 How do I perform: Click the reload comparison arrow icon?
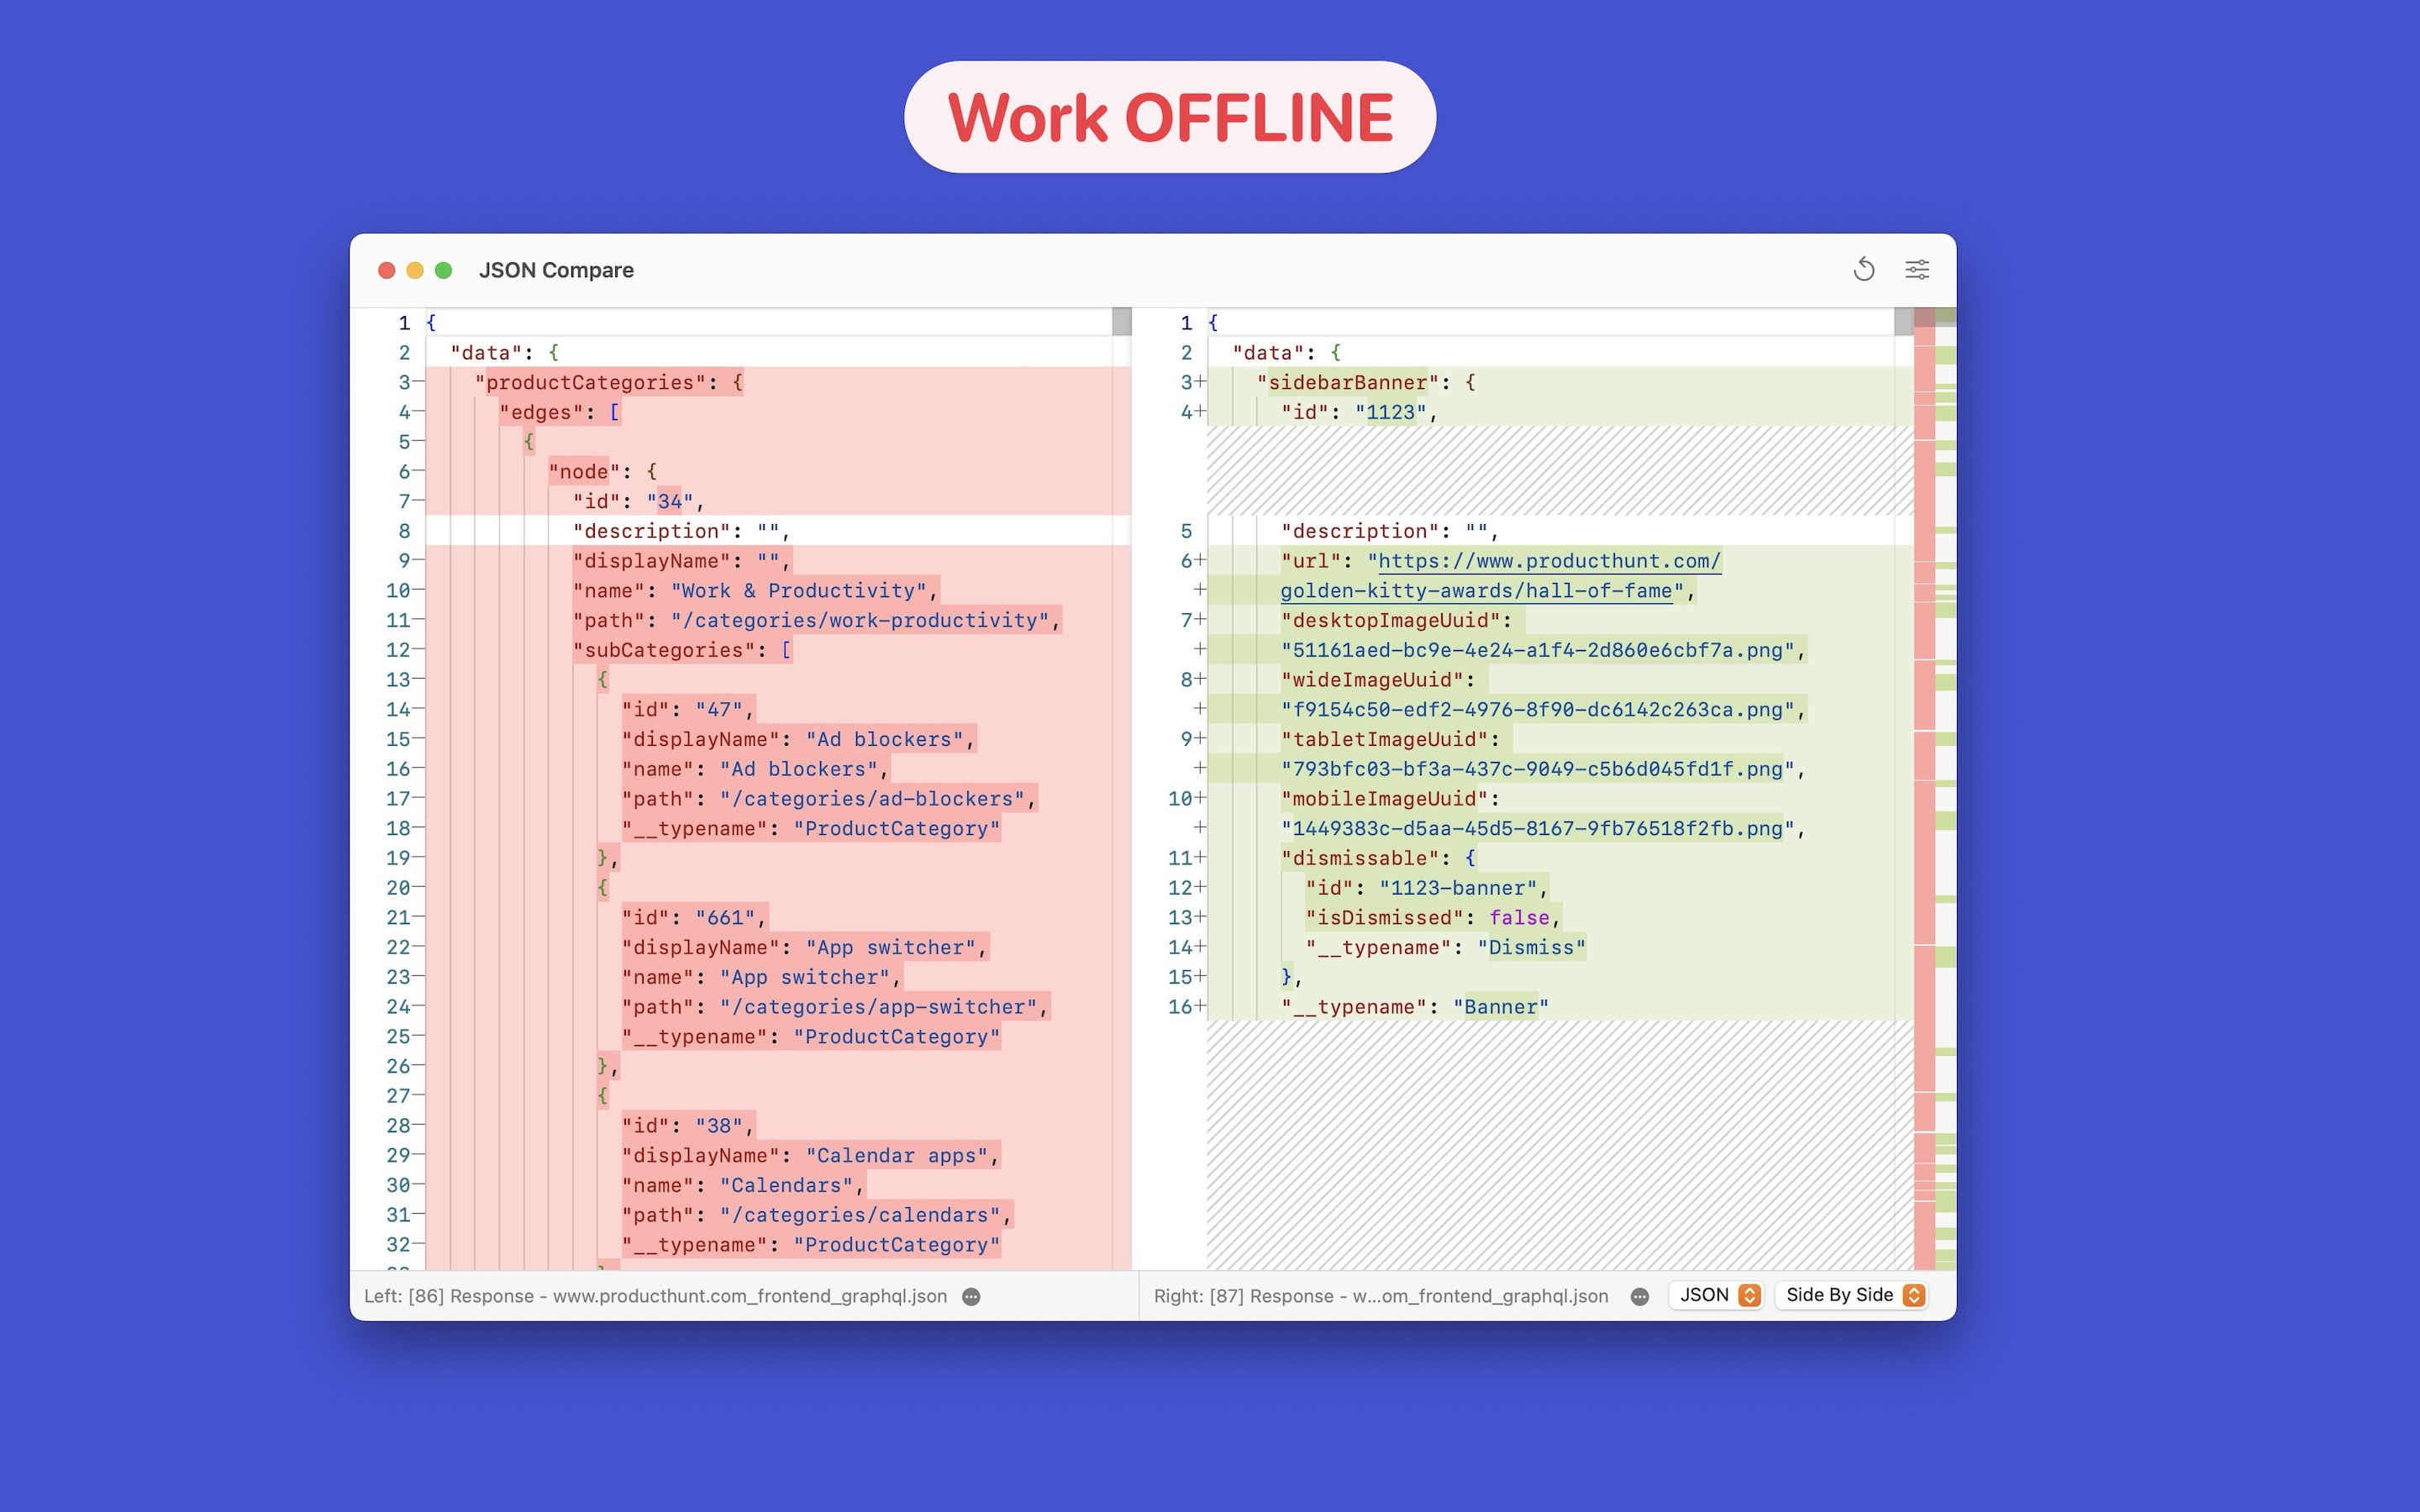tap(1863, 269)
